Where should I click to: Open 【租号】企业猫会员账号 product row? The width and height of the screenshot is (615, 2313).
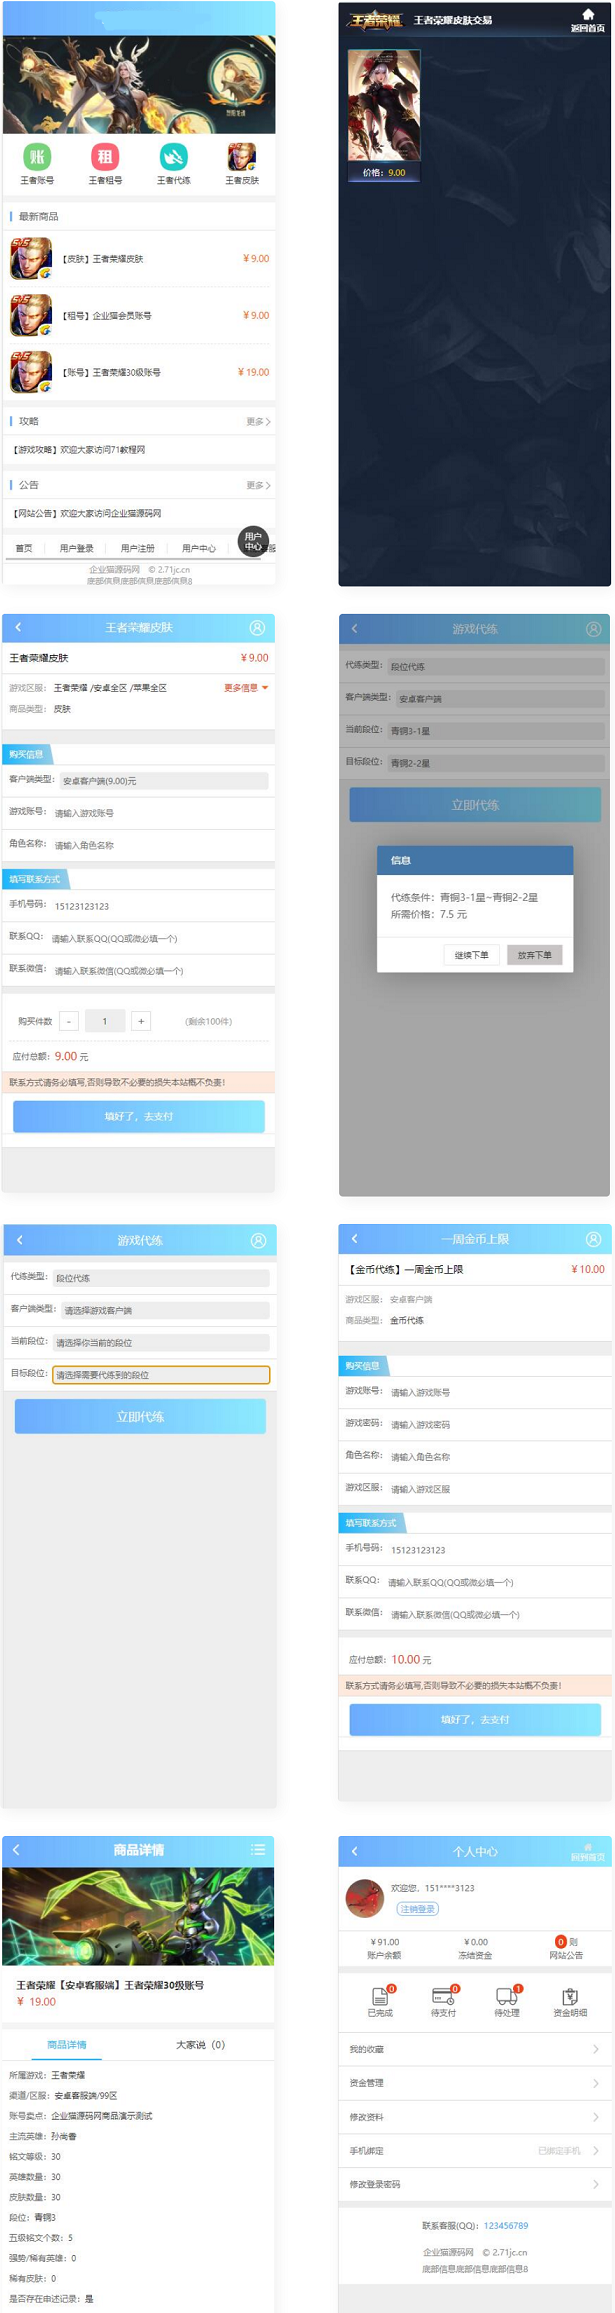pyautogui.click(x=139, y=315)
